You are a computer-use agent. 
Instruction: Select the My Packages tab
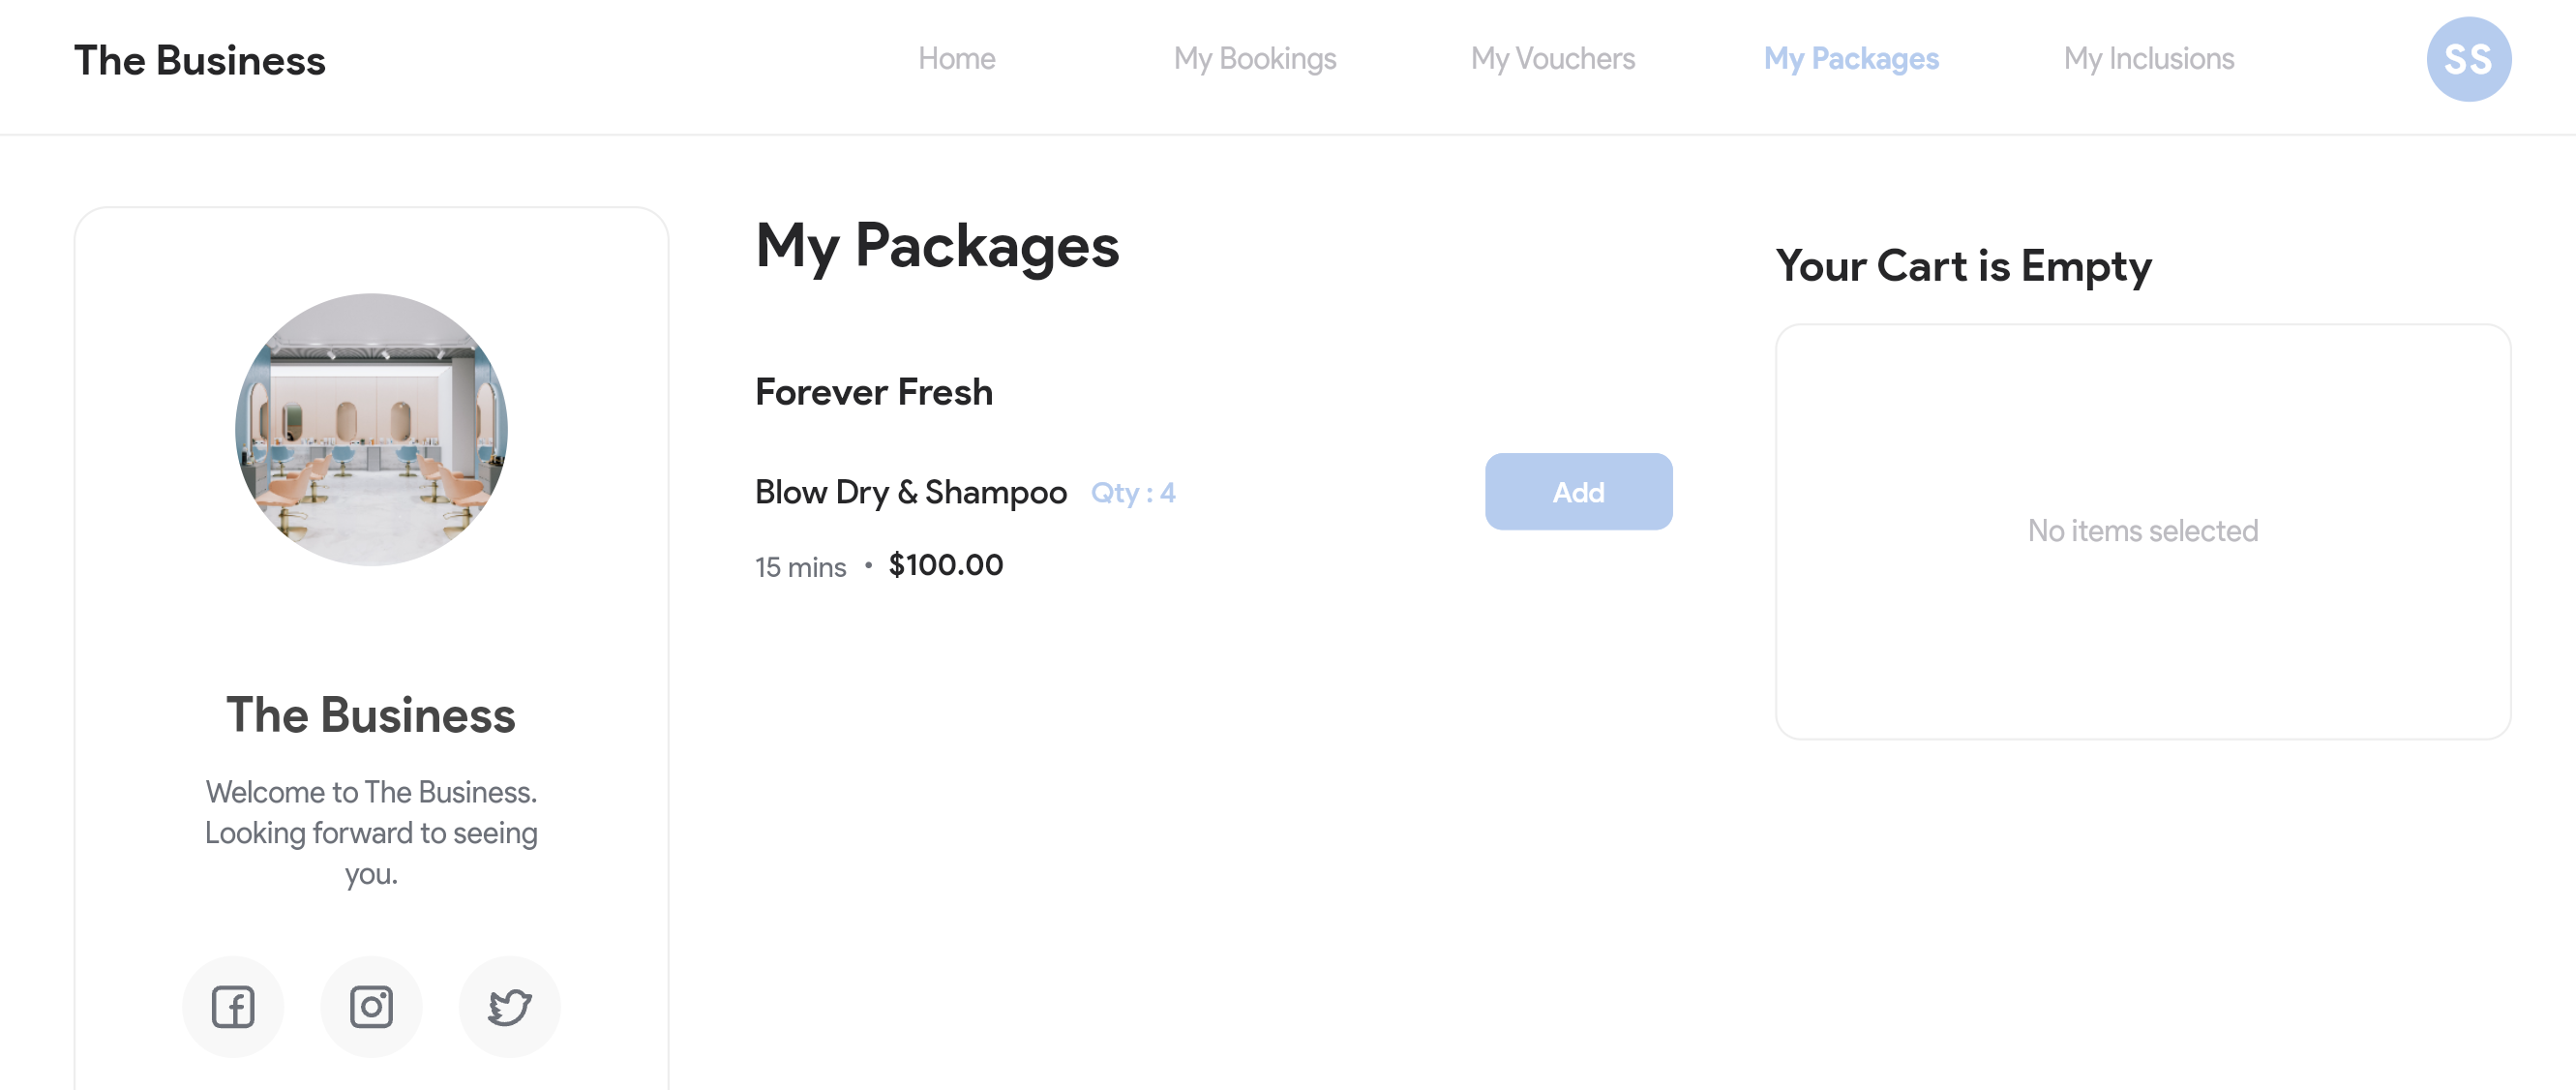pos(1850,59)
